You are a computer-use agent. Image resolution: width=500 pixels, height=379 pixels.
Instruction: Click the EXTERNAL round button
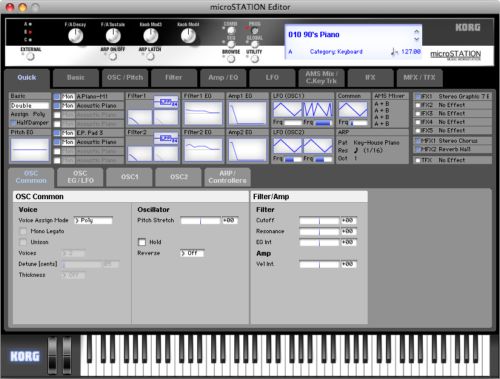[x=30, y=57]
